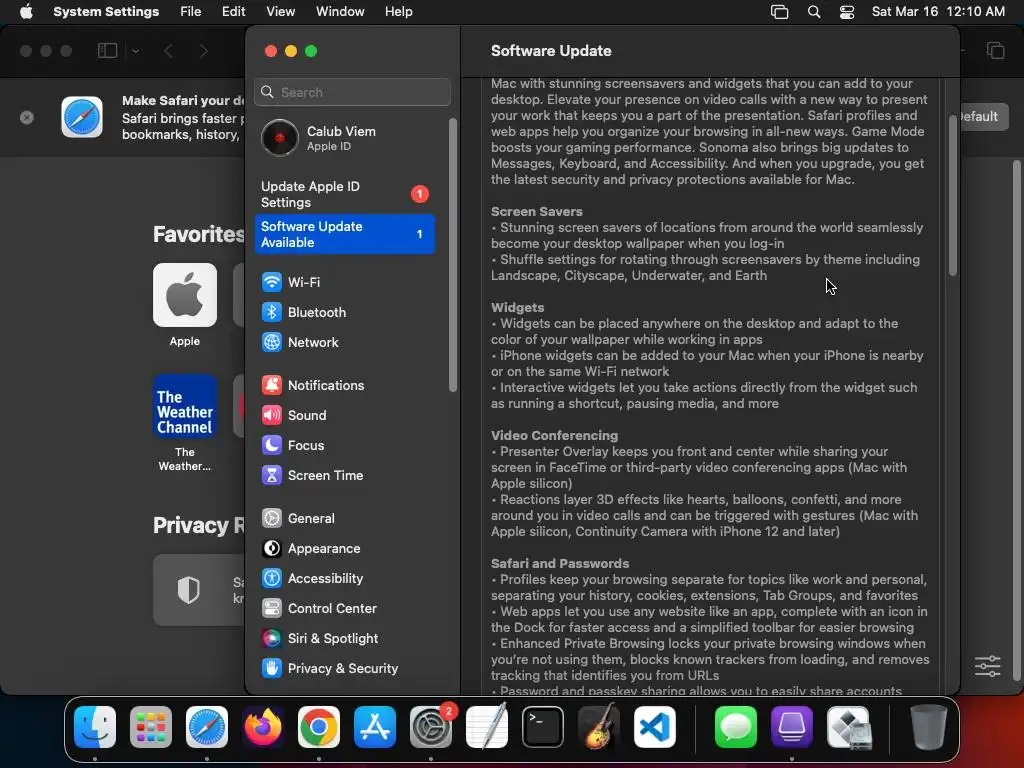The height and width of the screenshot is (768, 1024).
Task: Click the Screen Savers heading
Action: (537, 212)
